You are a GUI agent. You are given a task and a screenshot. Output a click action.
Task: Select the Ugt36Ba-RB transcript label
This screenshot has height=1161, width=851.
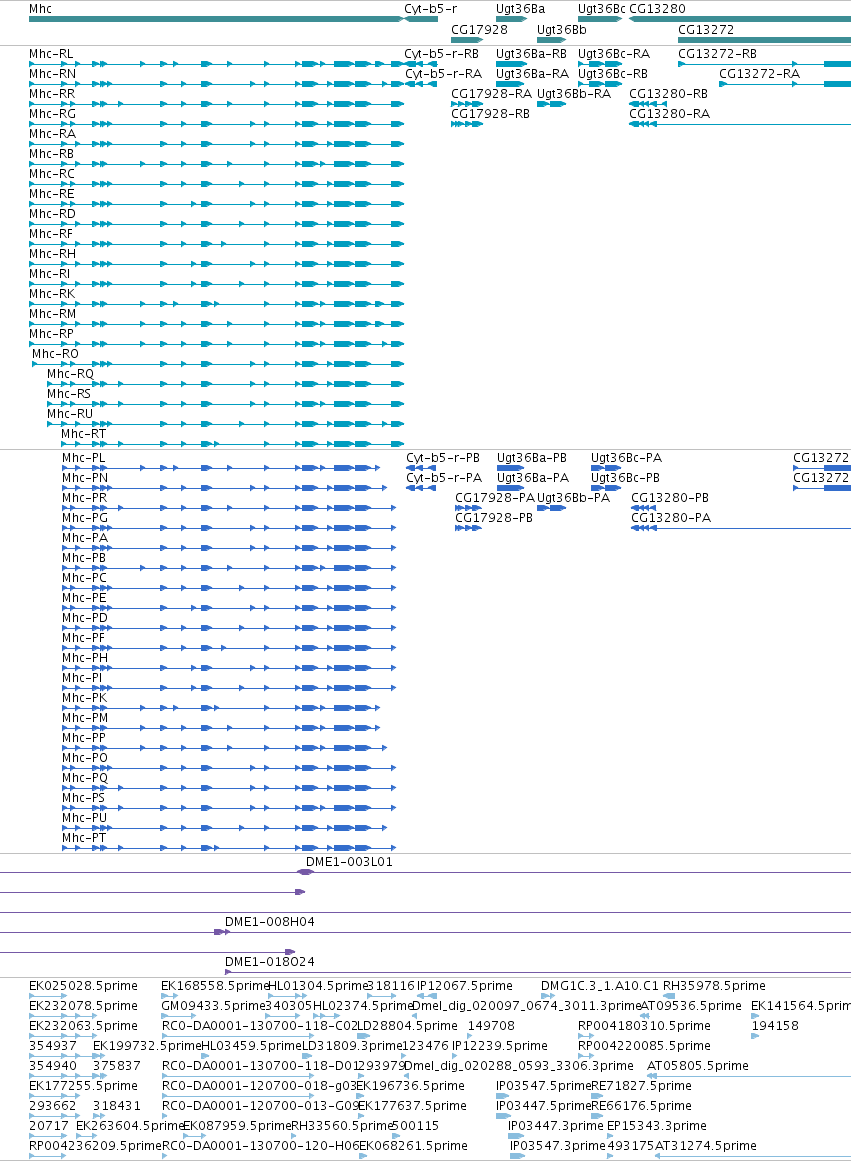[532, 54]
